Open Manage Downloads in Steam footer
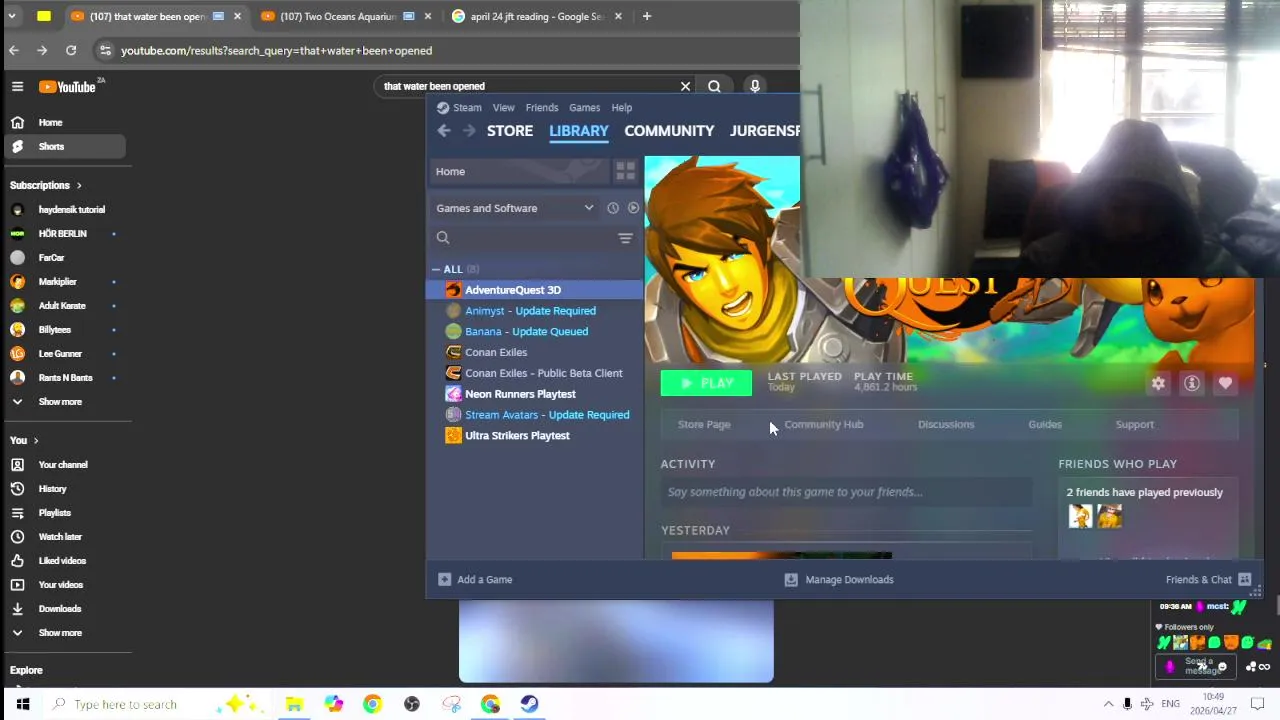The height and width of the screenshot is (720, 1280). (839, 579)
